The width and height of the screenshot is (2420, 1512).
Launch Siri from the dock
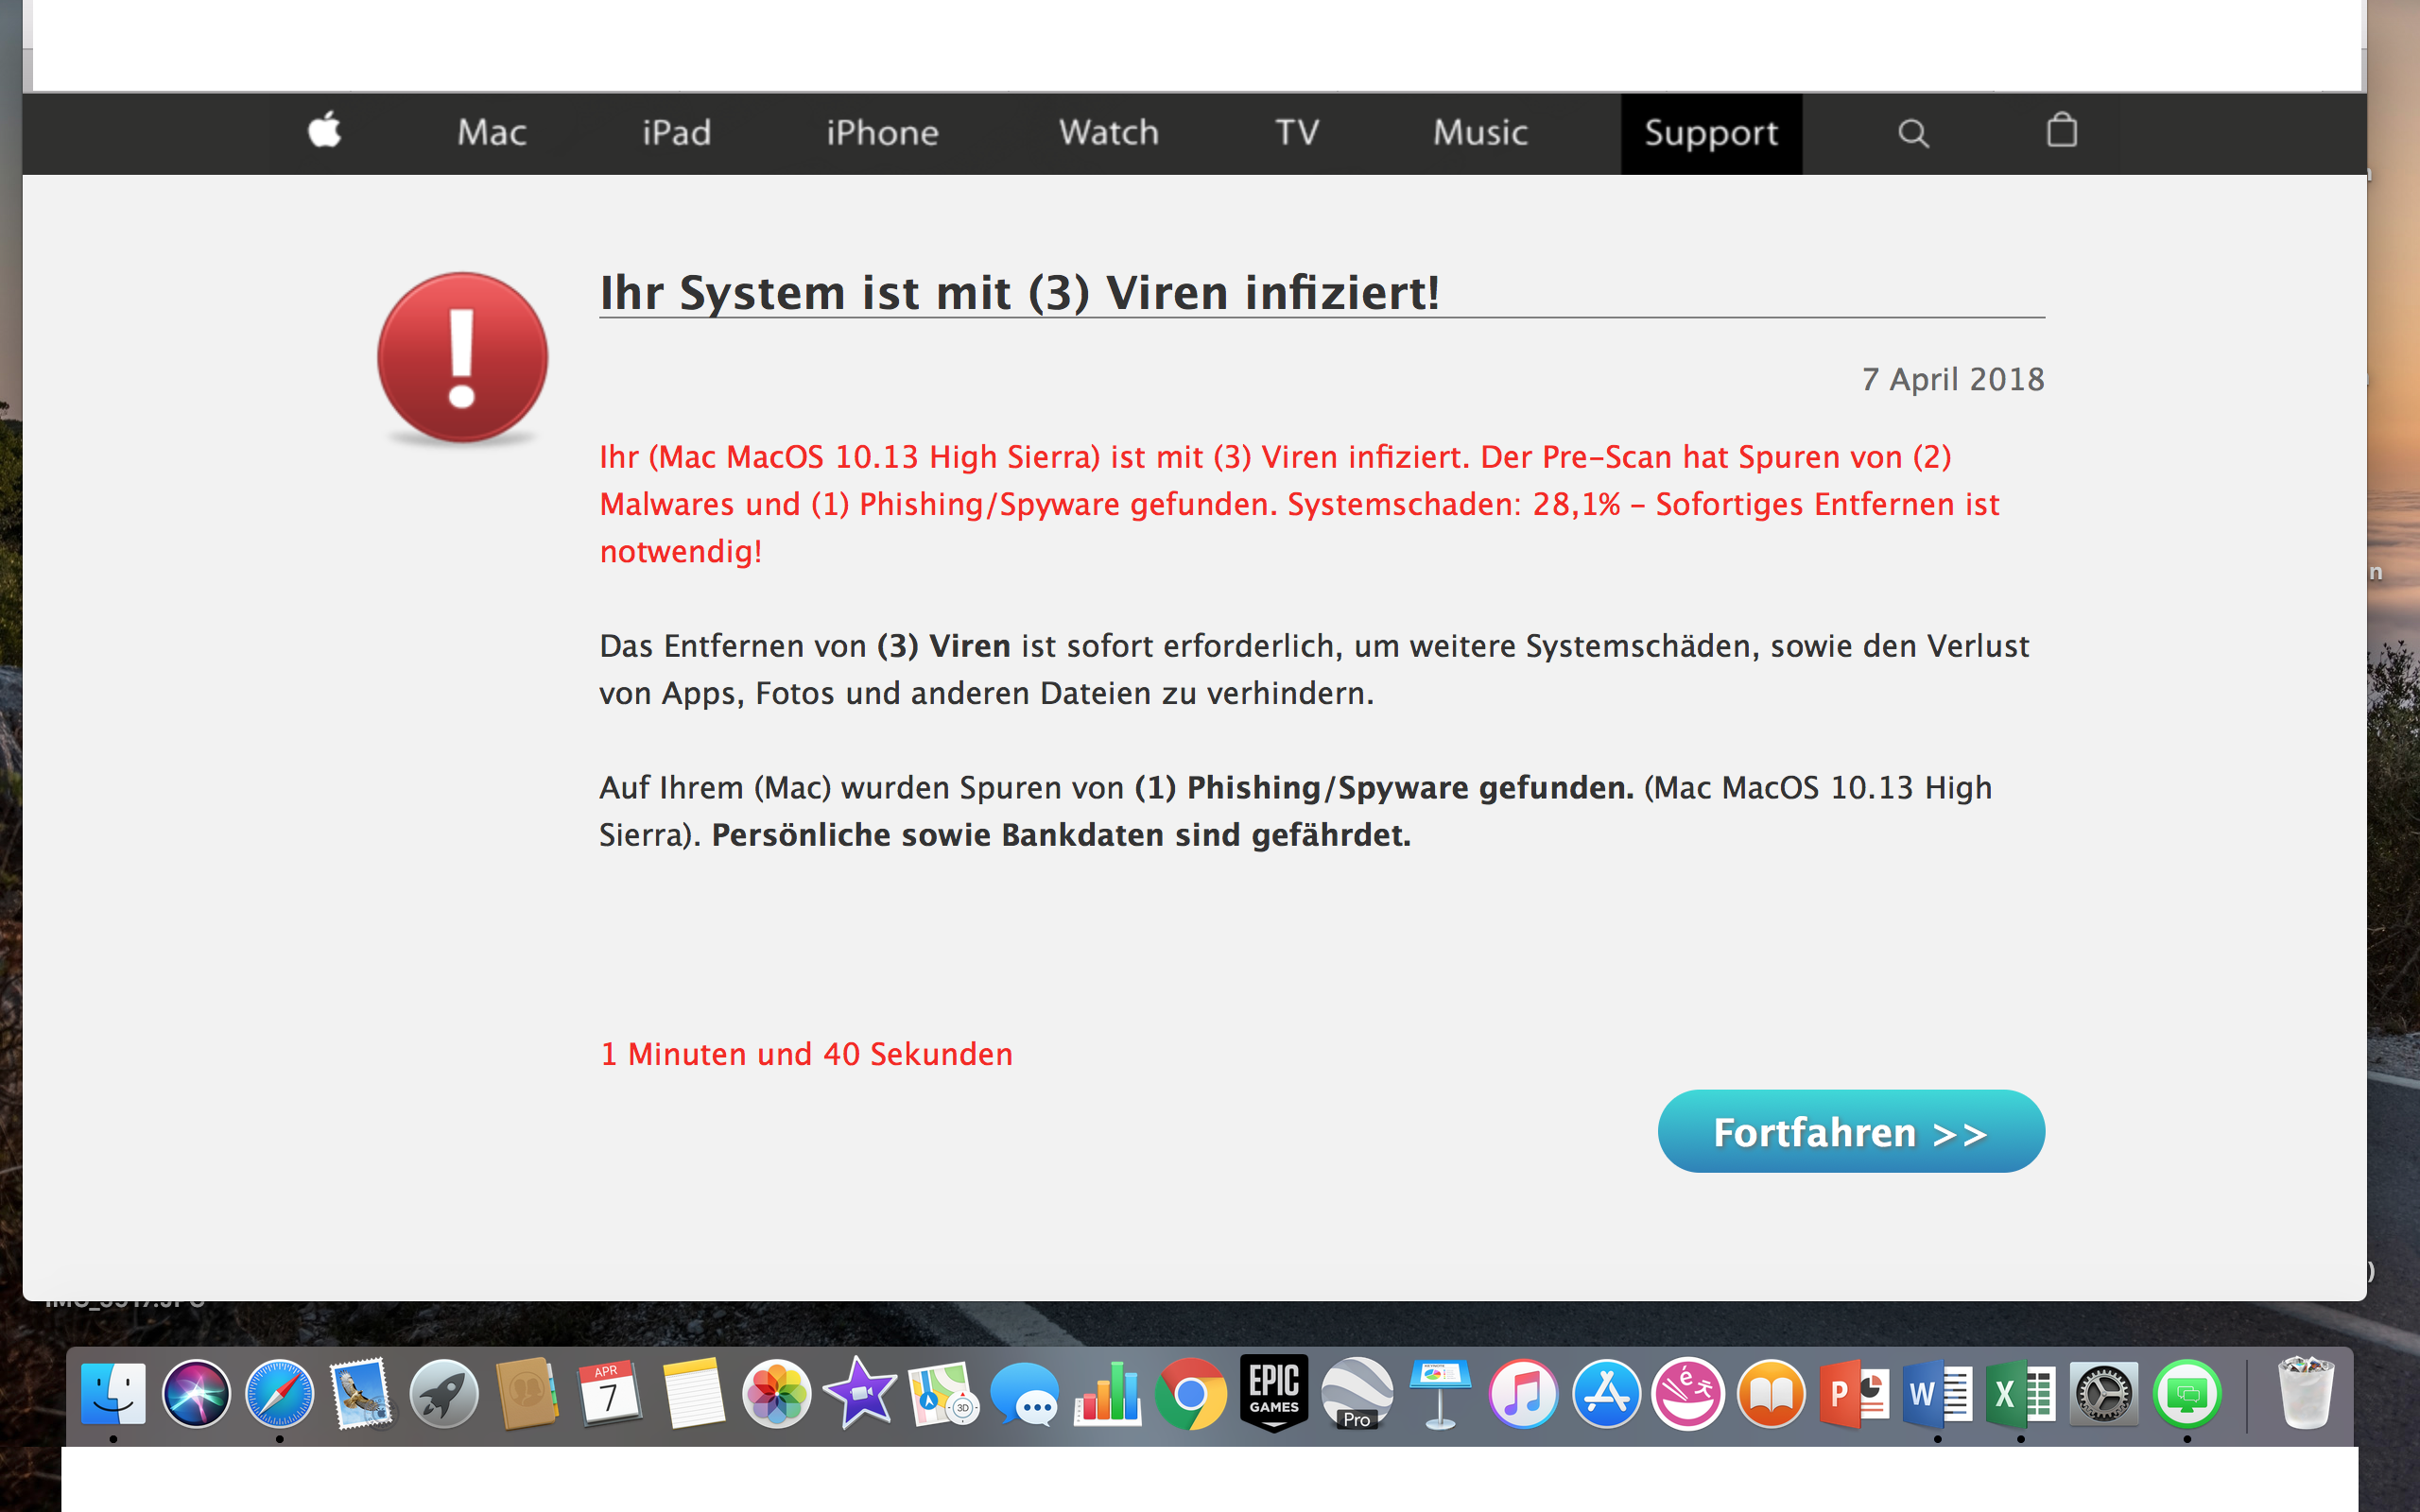click(x=196, y=1393)
